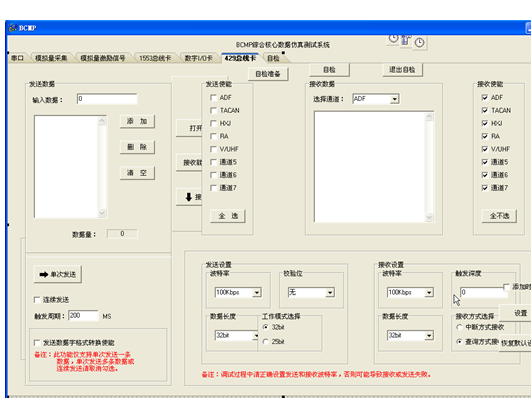Switch to the 1553总线卡 tab

coord(155,58)
